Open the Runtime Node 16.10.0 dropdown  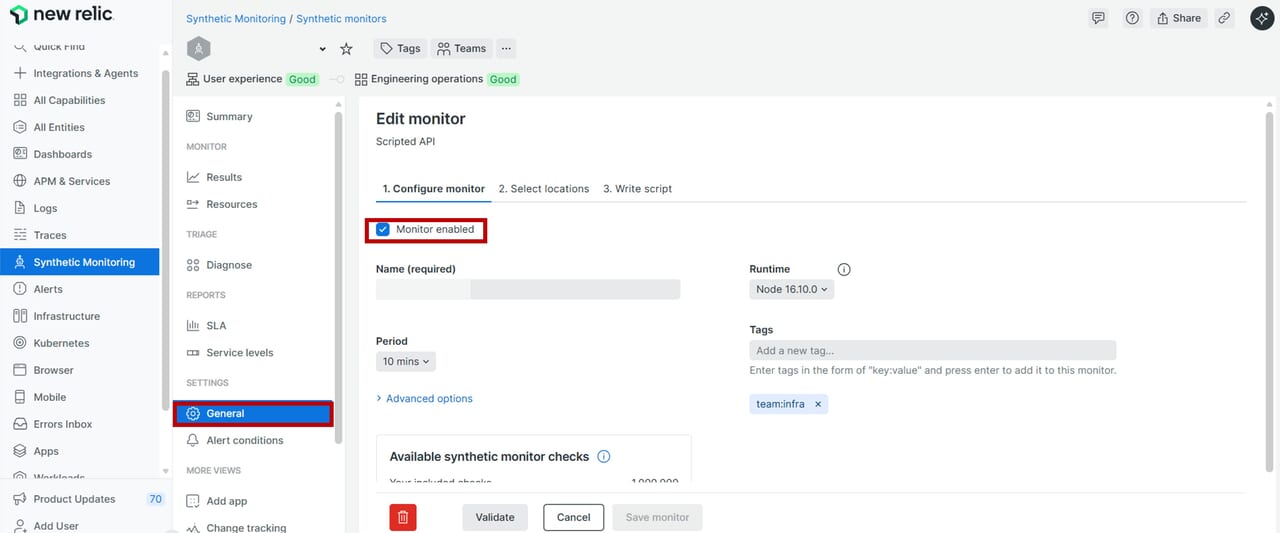[792, 289]
